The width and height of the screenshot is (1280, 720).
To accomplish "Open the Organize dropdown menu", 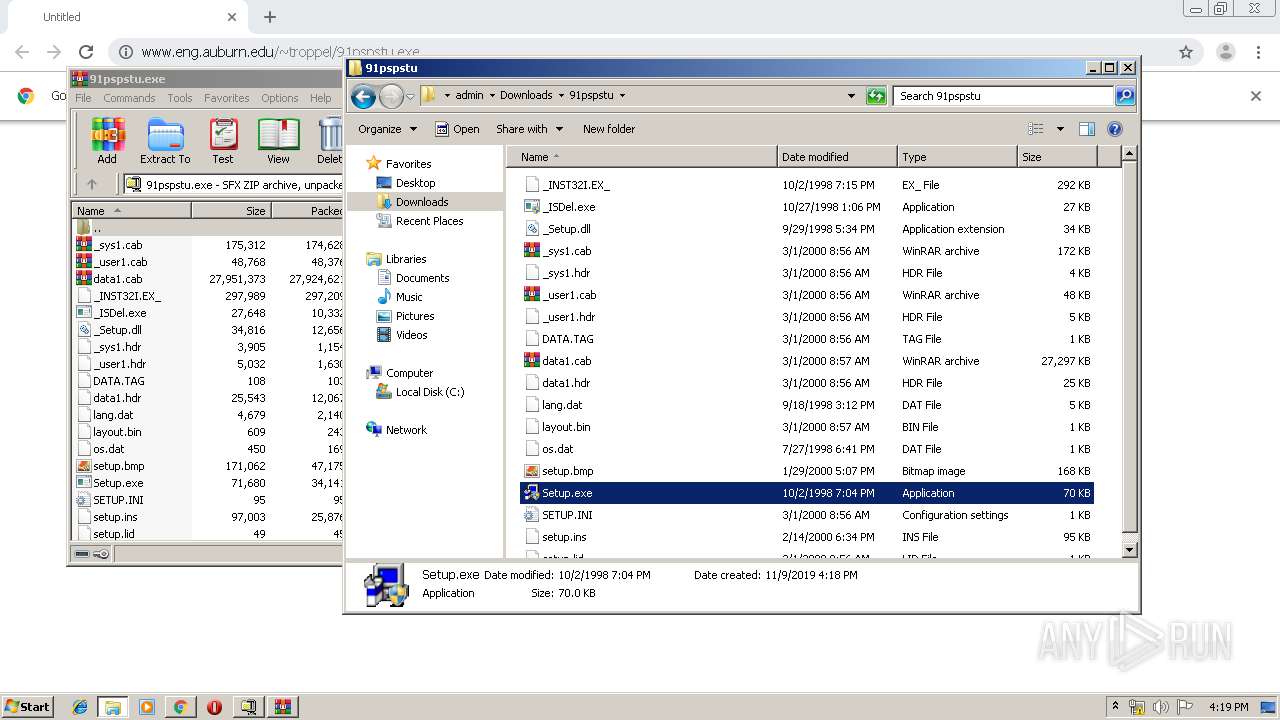I will [386, 129].
